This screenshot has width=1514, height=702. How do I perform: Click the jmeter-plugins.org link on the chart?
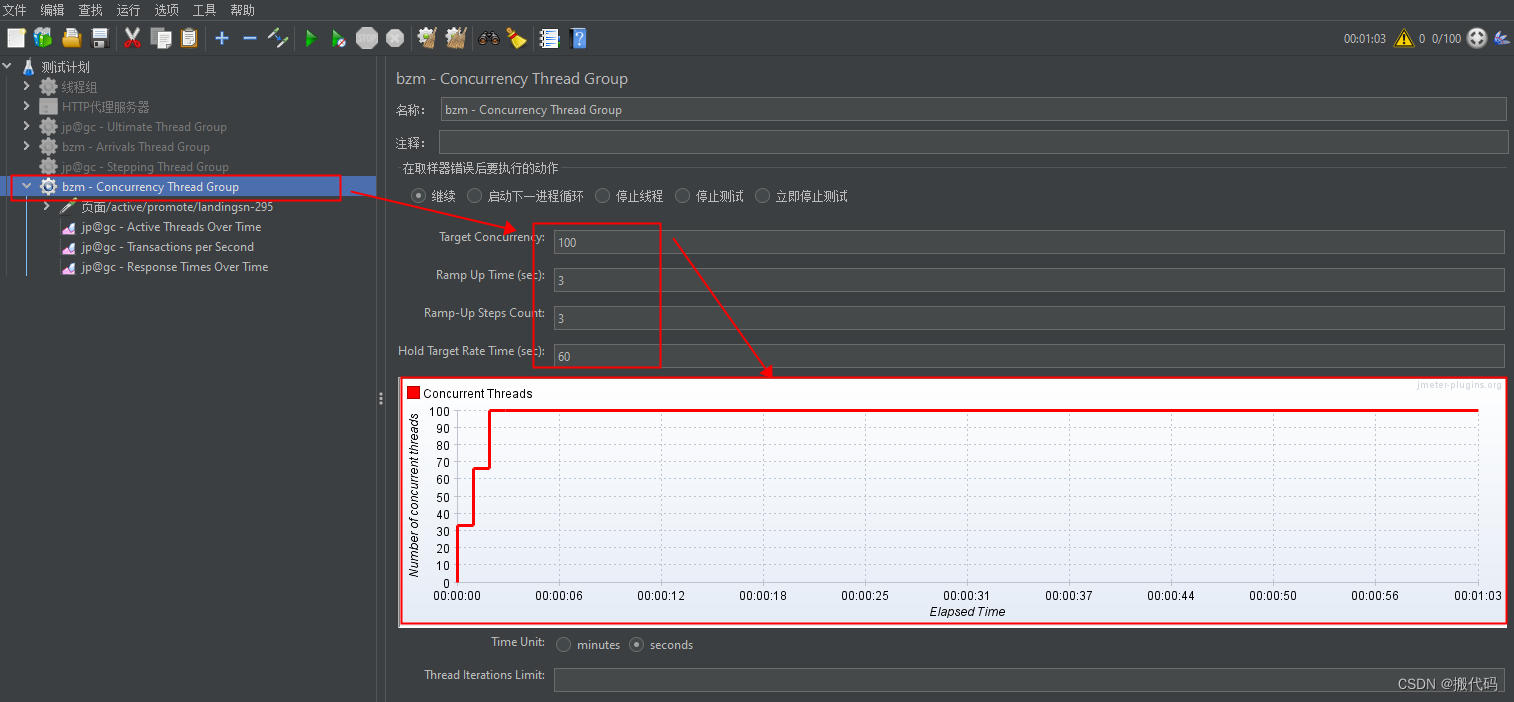point(1459,385)
